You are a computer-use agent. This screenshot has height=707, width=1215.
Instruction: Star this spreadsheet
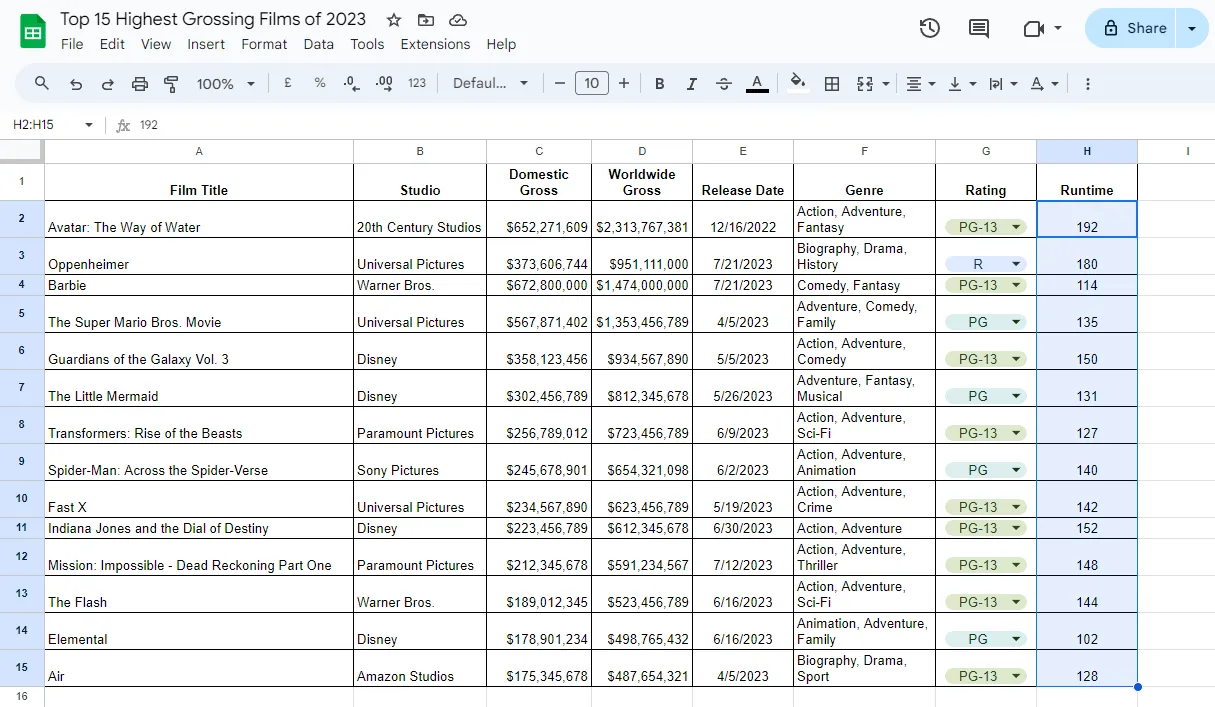click(394, 20)
